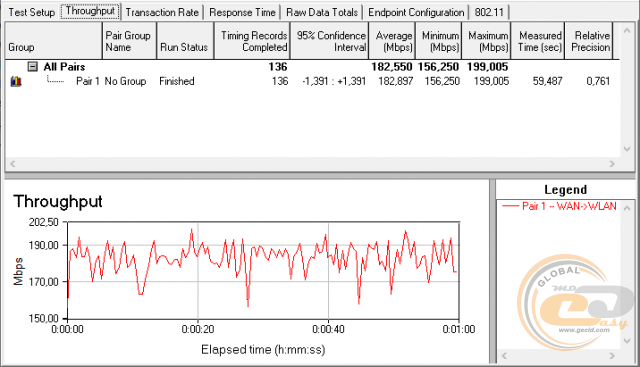Switch to the Test Setup tab
This screenshot has height=367, width=640.
31,12
